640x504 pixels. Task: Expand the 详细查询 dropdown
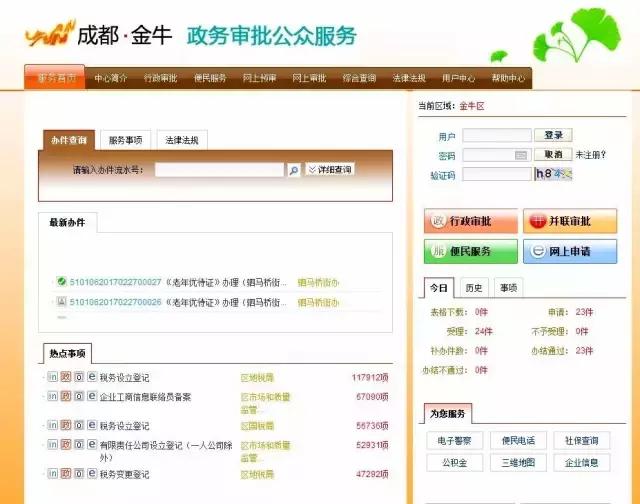pyautogui.click(x=330, y=169)
